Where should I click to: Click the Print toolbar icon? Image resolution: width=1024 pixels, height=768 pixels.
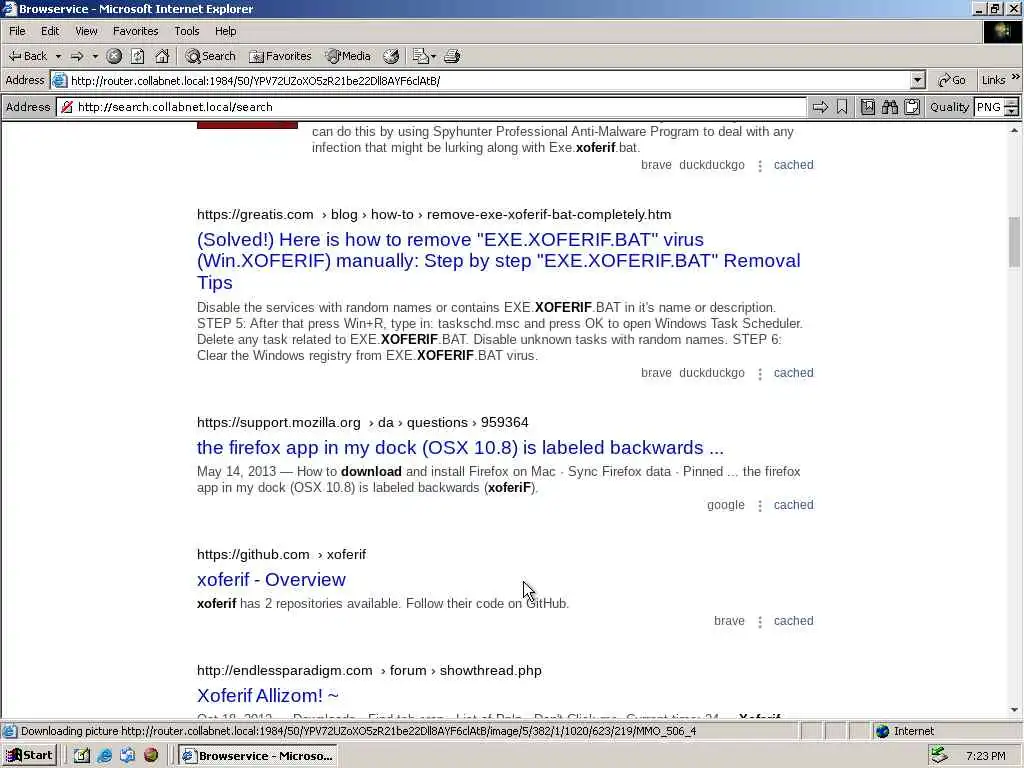tap(452, 56)
